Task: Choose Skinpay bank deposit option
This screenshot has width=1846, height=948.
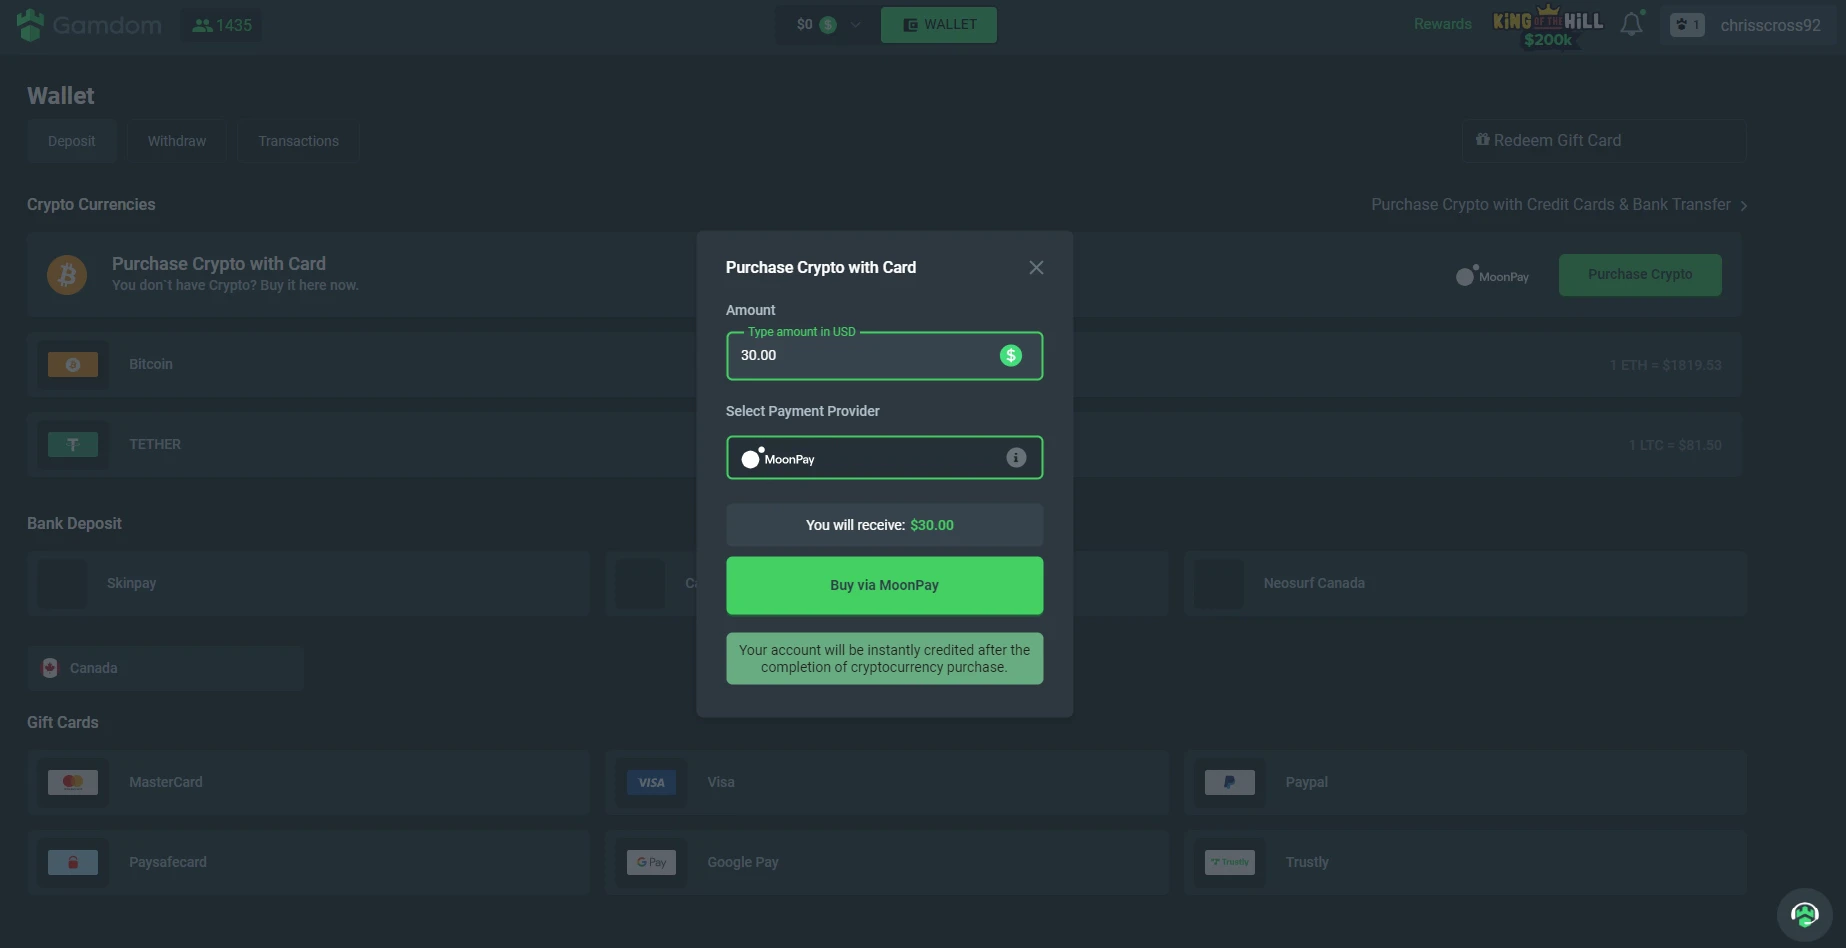Action: pyautogui.click(x=308, y=583)
